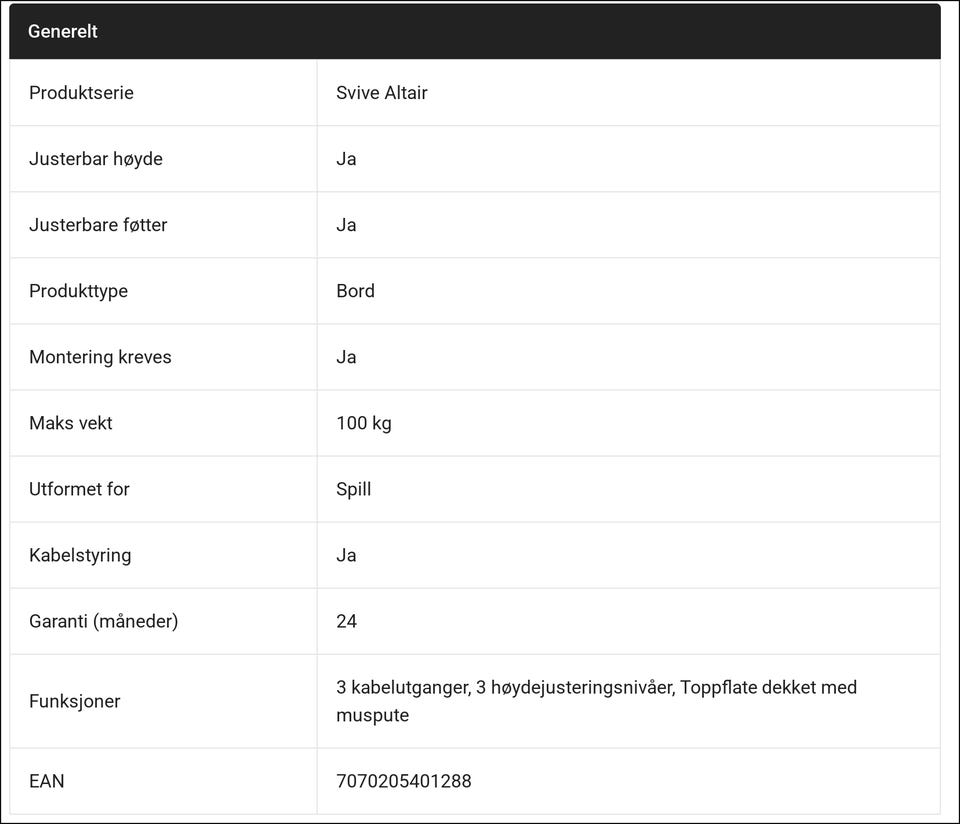Image resolution: width=960 pixels, height=824 pixels.
Task: Click the Ja value for Montering kreves
Action: (x=346, y=357)
